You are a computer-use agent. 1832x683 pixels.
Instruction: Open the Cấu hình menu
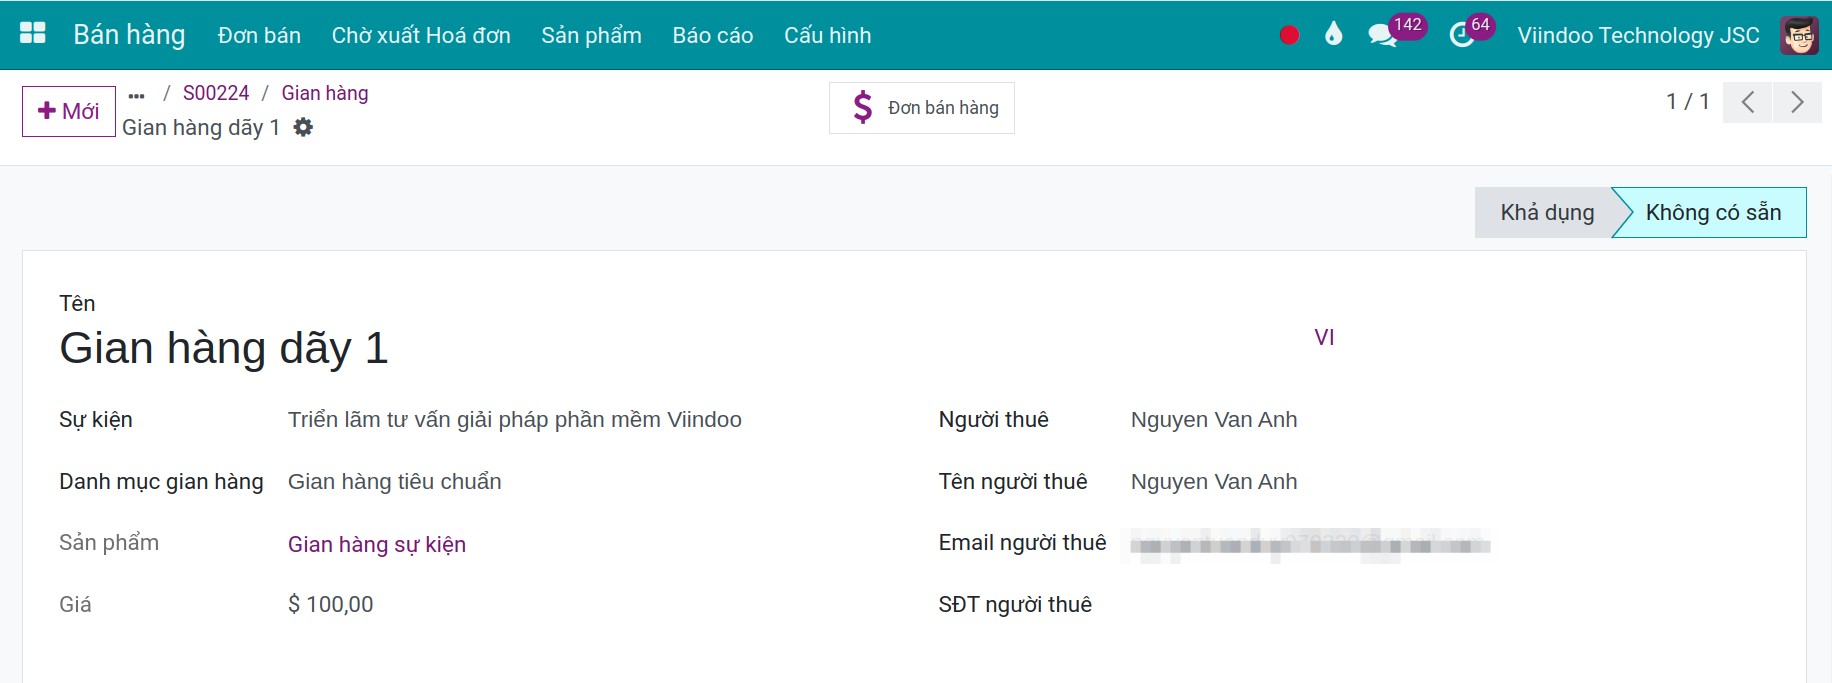(828, 35)
